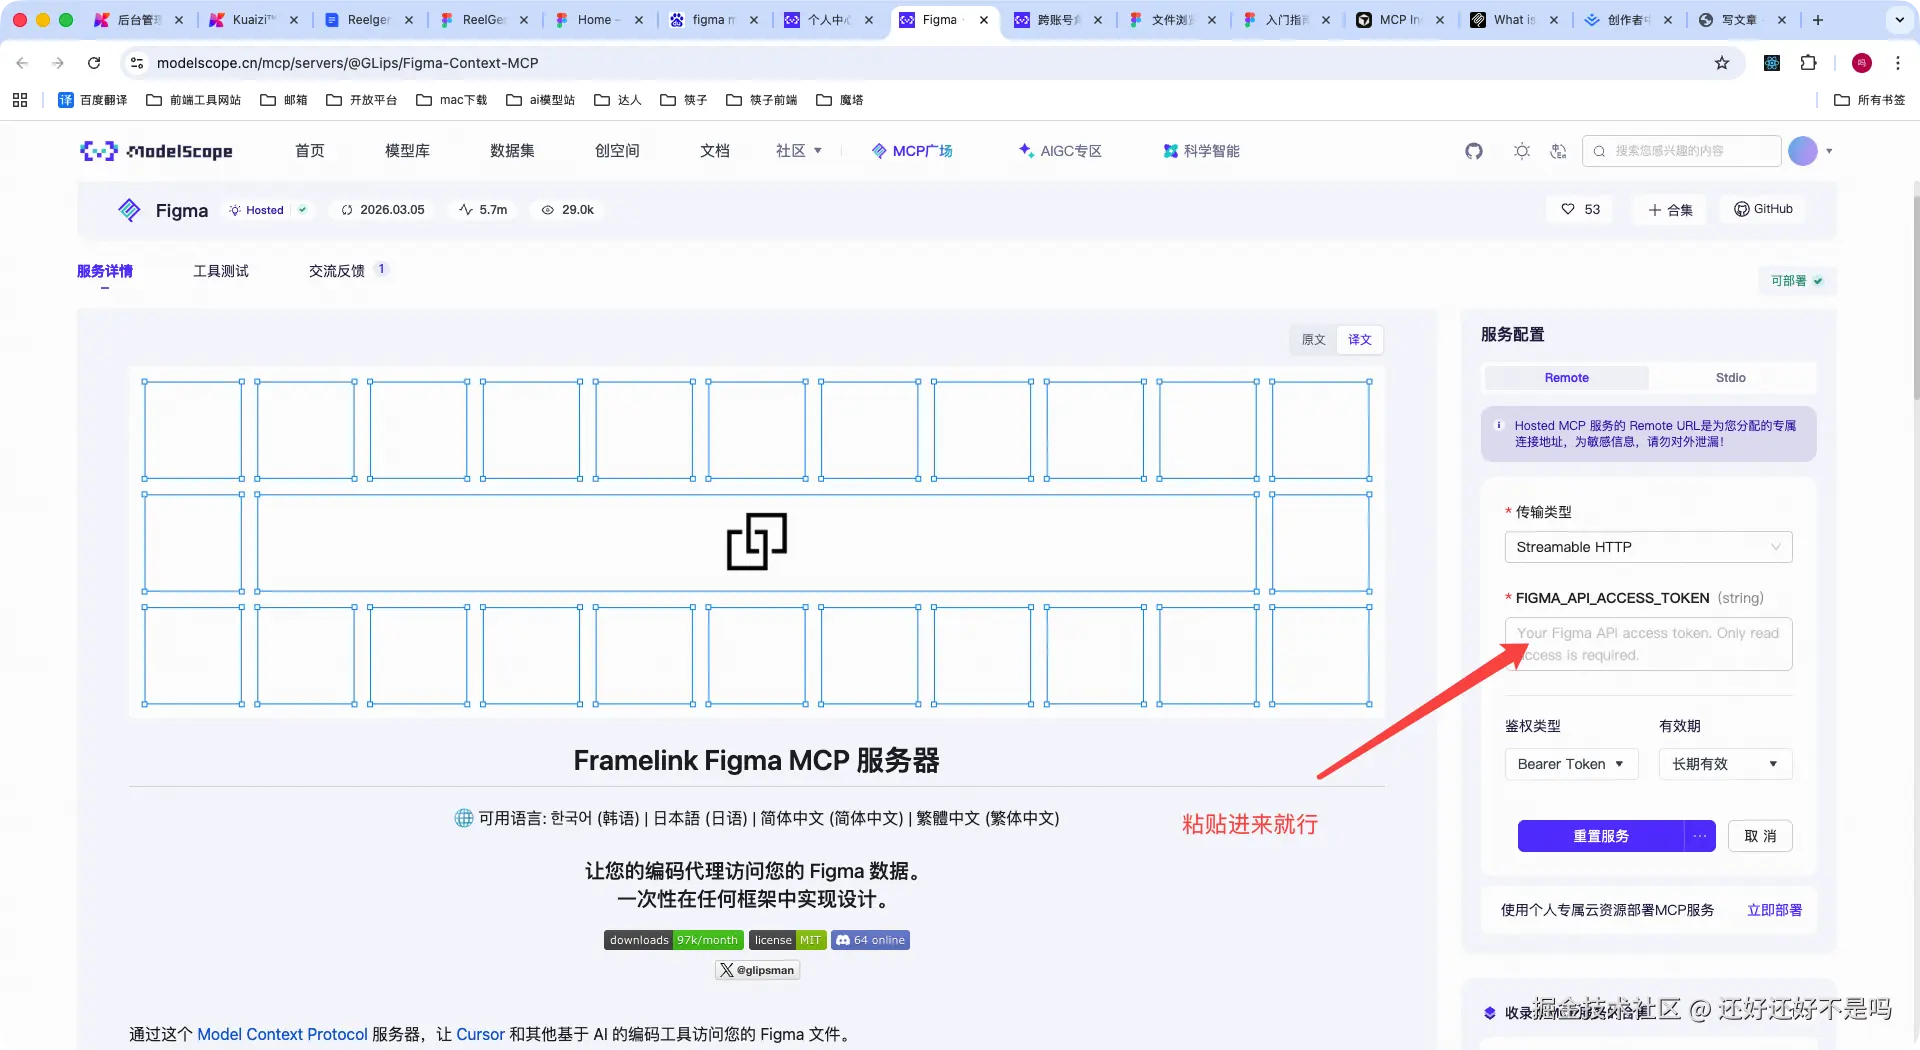Viewport: 1920px width, 1050px height.
Task: Open the Bearer Token auth type dropdown
Action: tap(1571, 764)
